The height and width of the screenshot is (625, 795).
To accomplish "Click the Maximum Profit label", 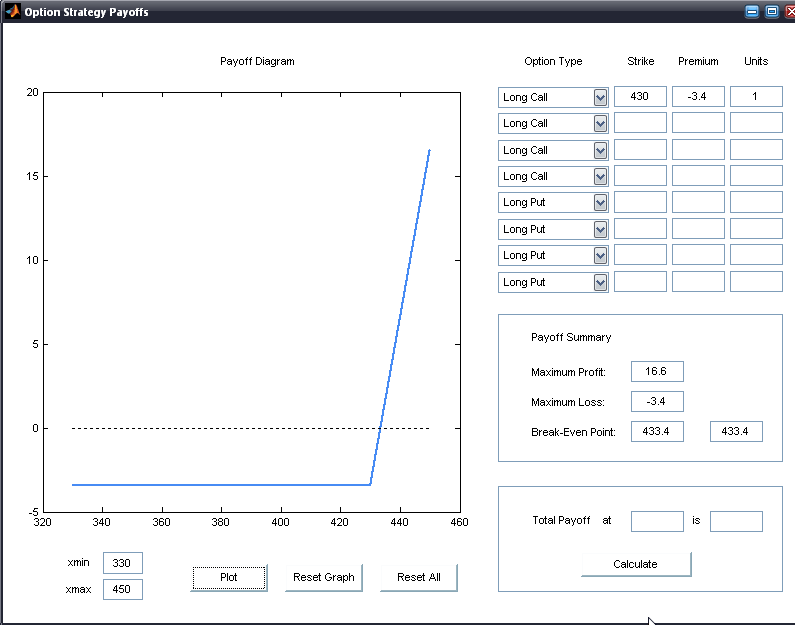I will pos(568,372).
